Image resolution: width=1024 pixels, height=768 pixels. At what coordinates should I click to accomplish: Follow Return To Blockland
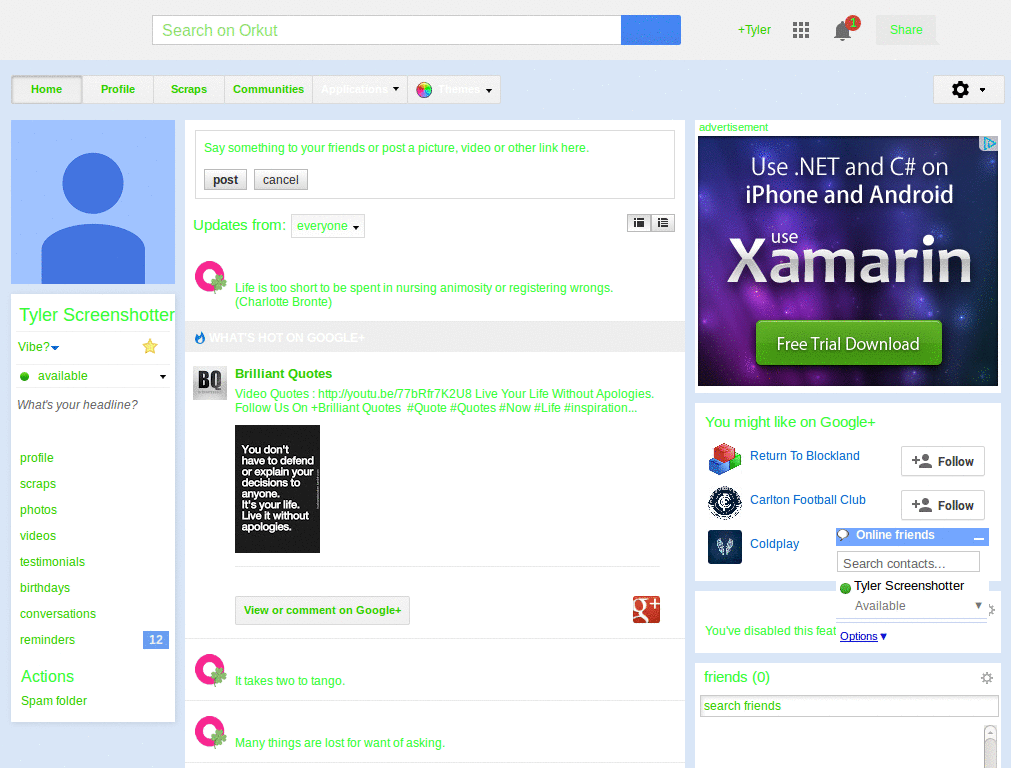(x=943, y=462)
